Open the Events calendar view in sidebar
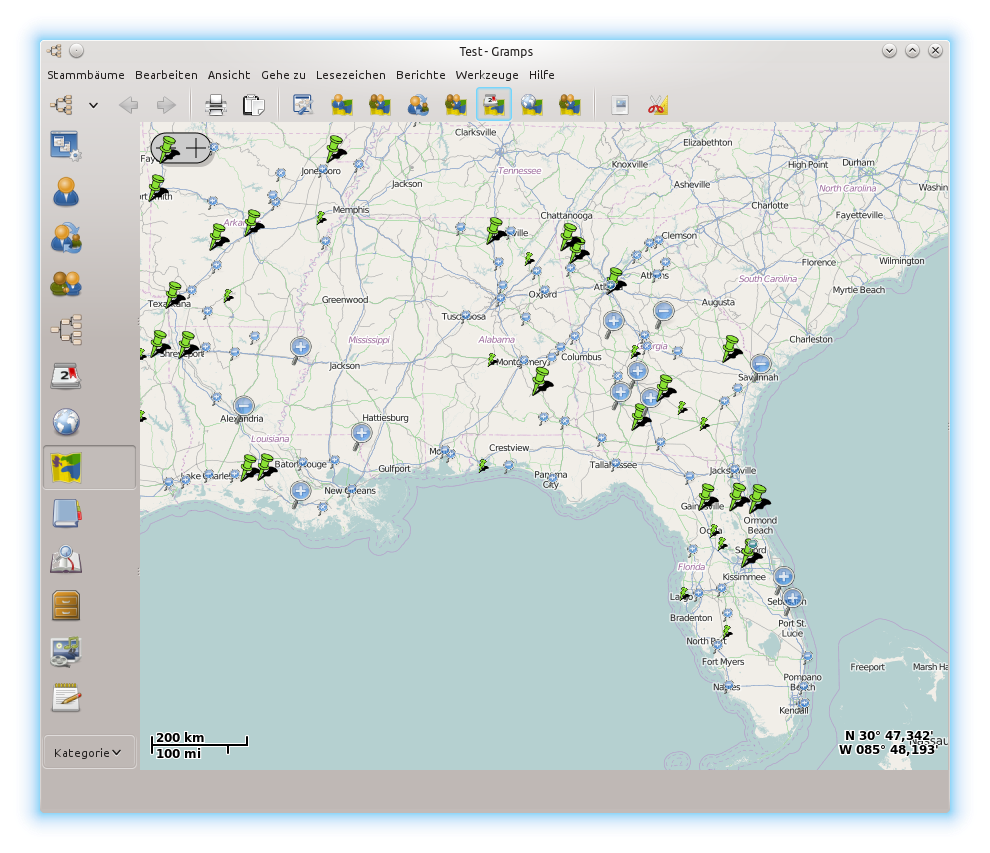990x853 pixels. 66,376
